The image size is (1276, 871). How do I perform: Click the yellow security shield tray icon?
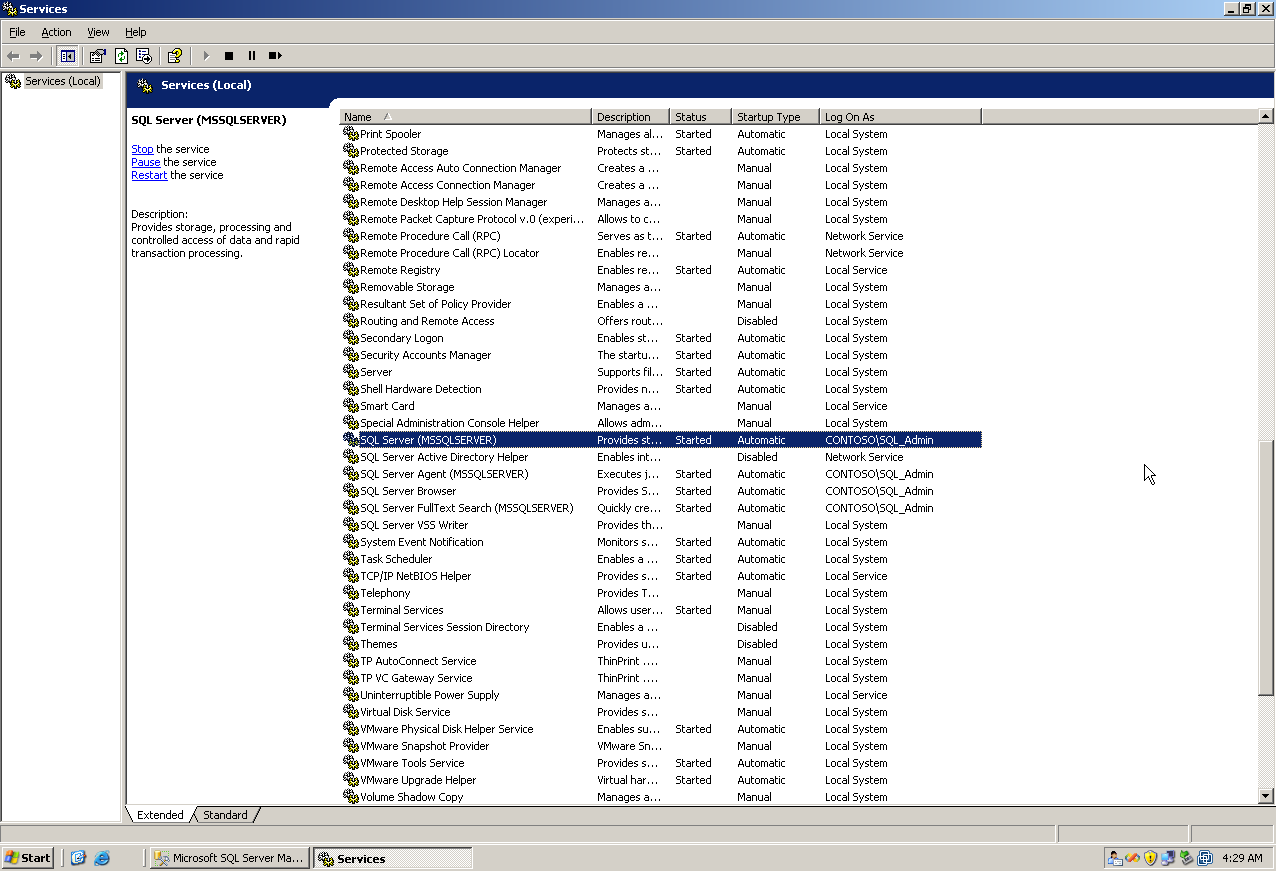pos(1151,858)
